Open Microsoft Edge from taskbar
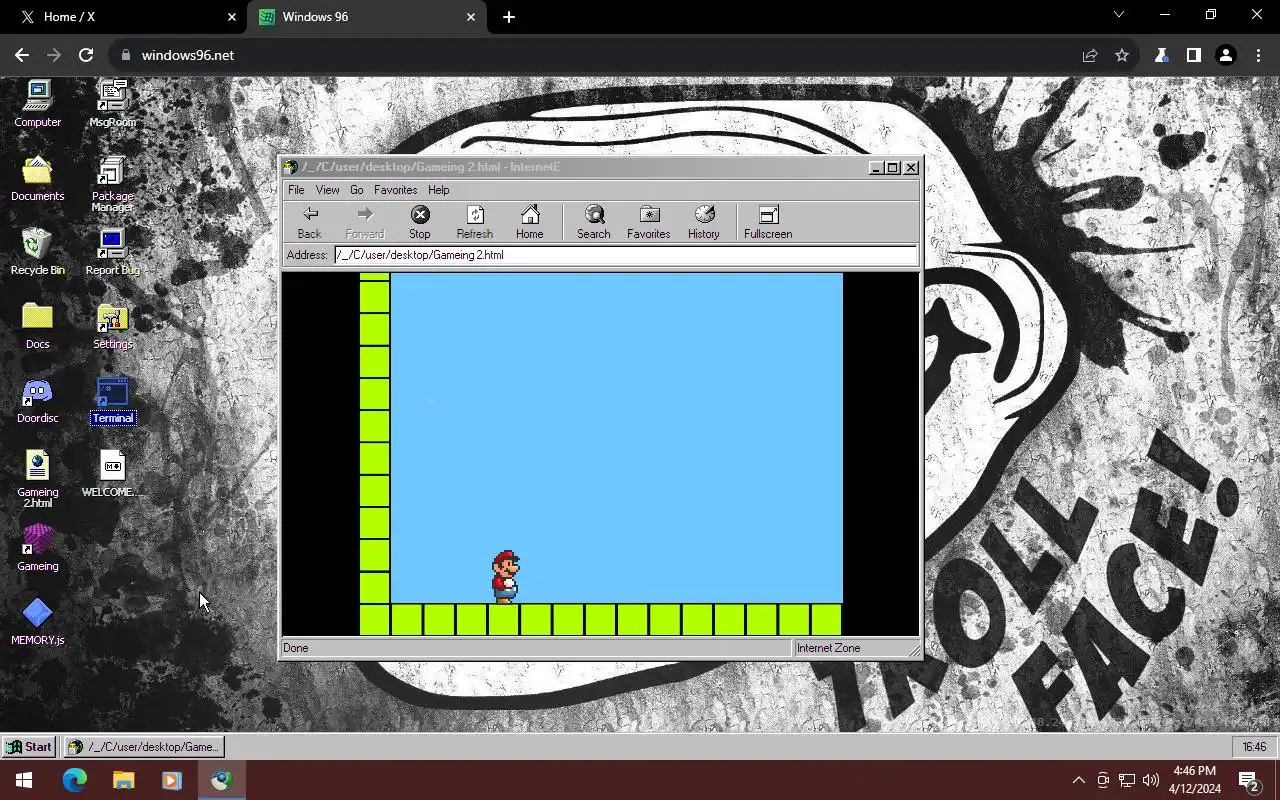 point(75,780)
